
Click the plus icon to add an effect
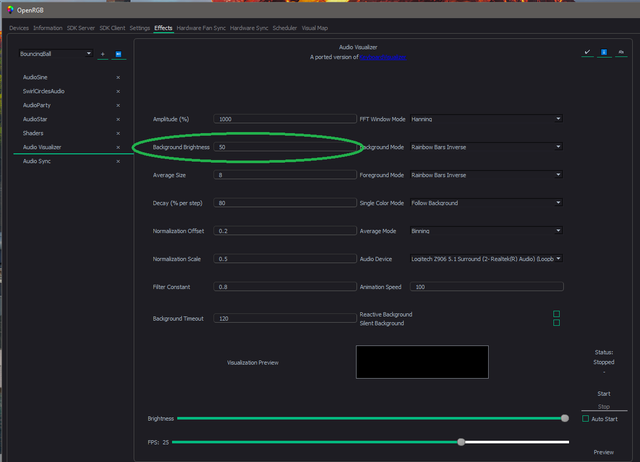pyautogui.click(x=102, y=54)
